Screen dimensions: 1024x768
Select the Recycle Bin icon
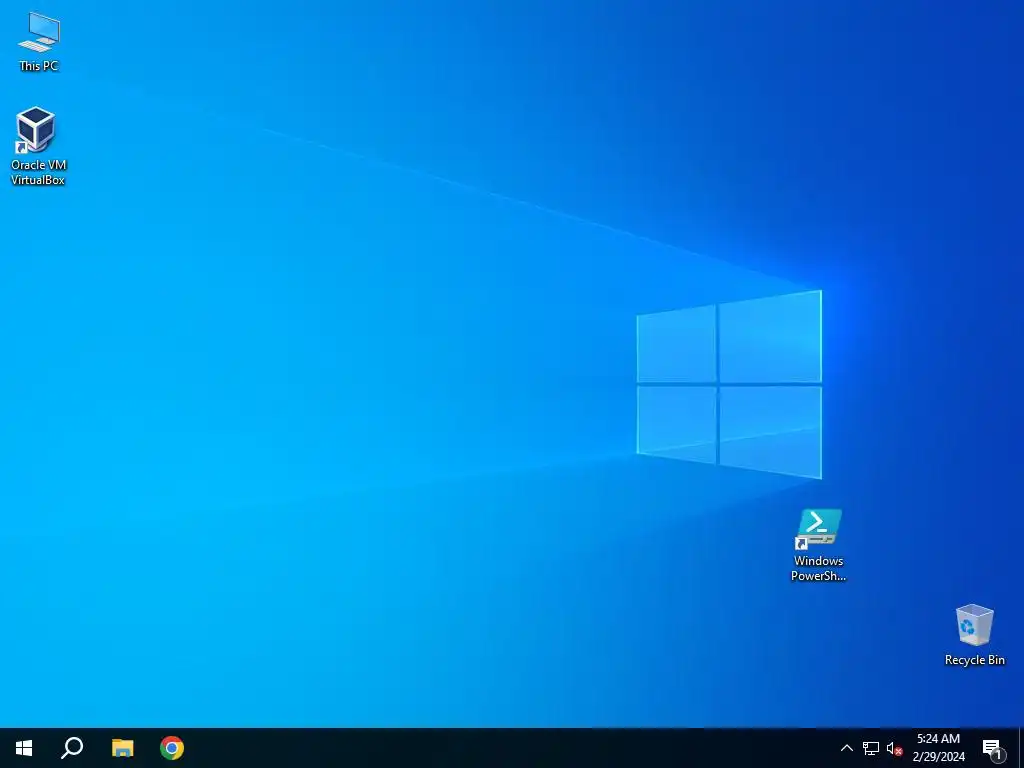point(974,635)
